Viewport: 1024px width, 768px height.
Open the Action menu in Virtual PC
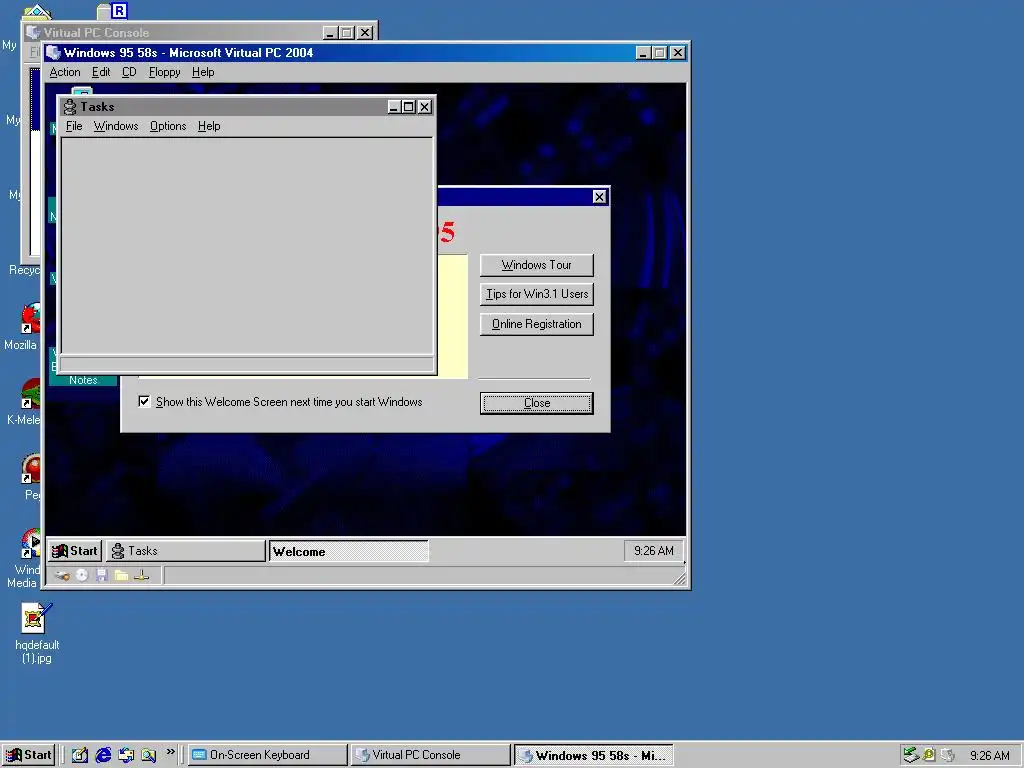pos(65,72)
